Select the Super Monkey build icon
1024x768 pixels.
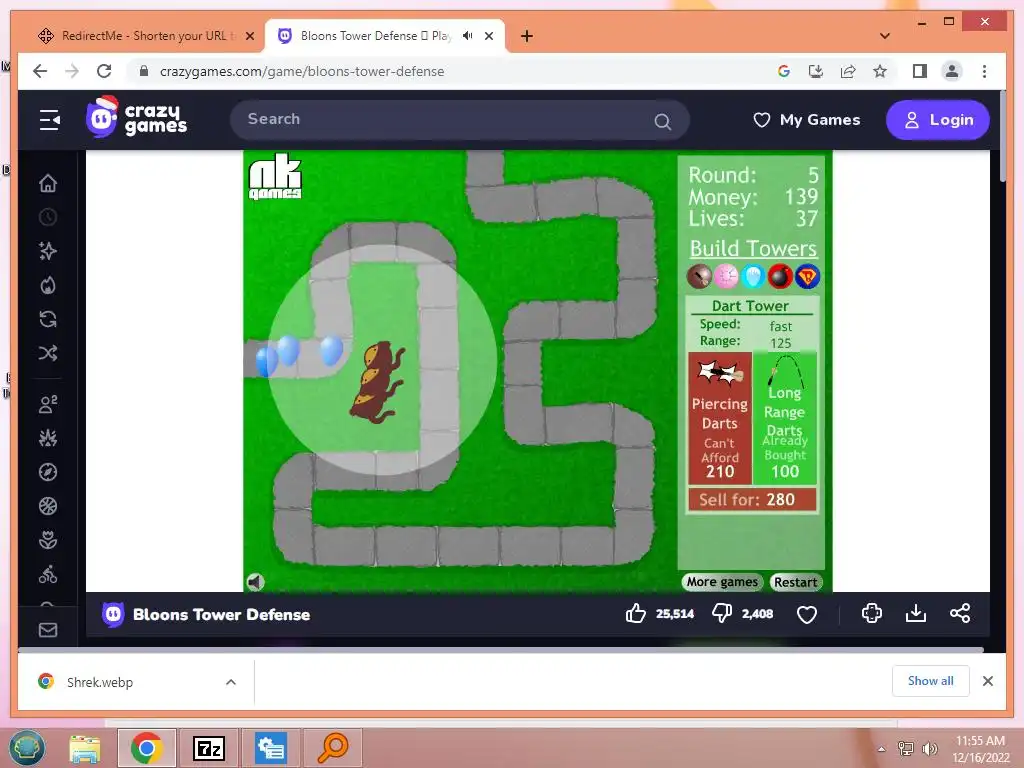click(807, 276)
